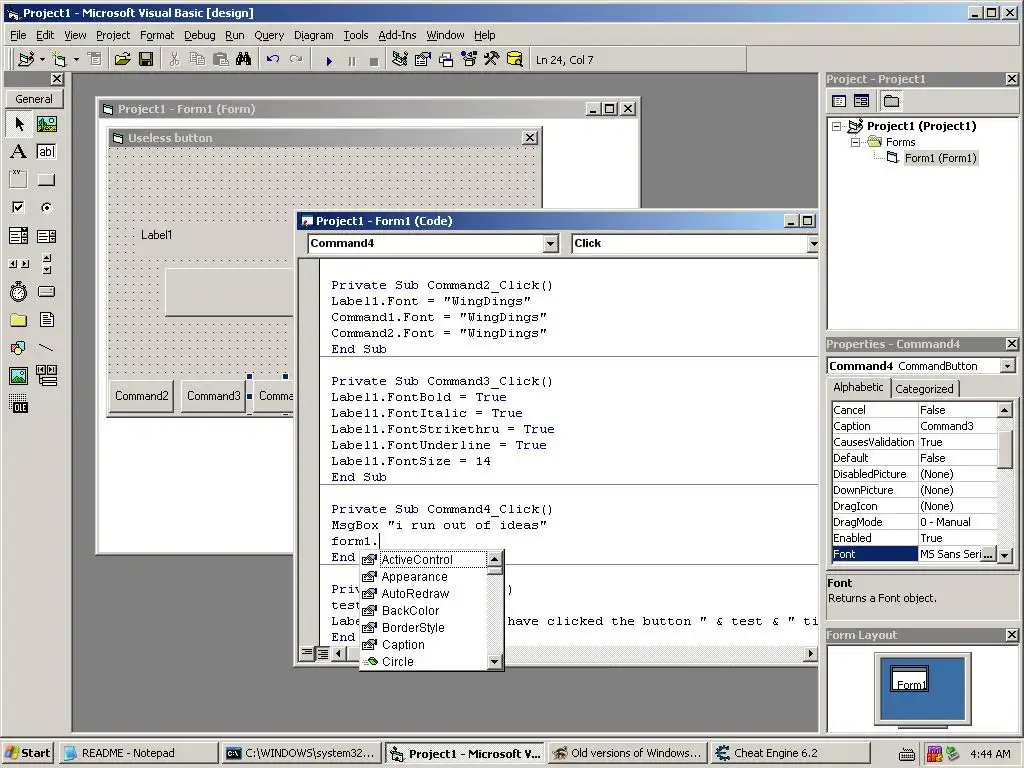The height and width of the screenshot is (768, 1024).
Task: Collapse the Forms folder node
Action: pyautogui.click(x=855, y=142)
